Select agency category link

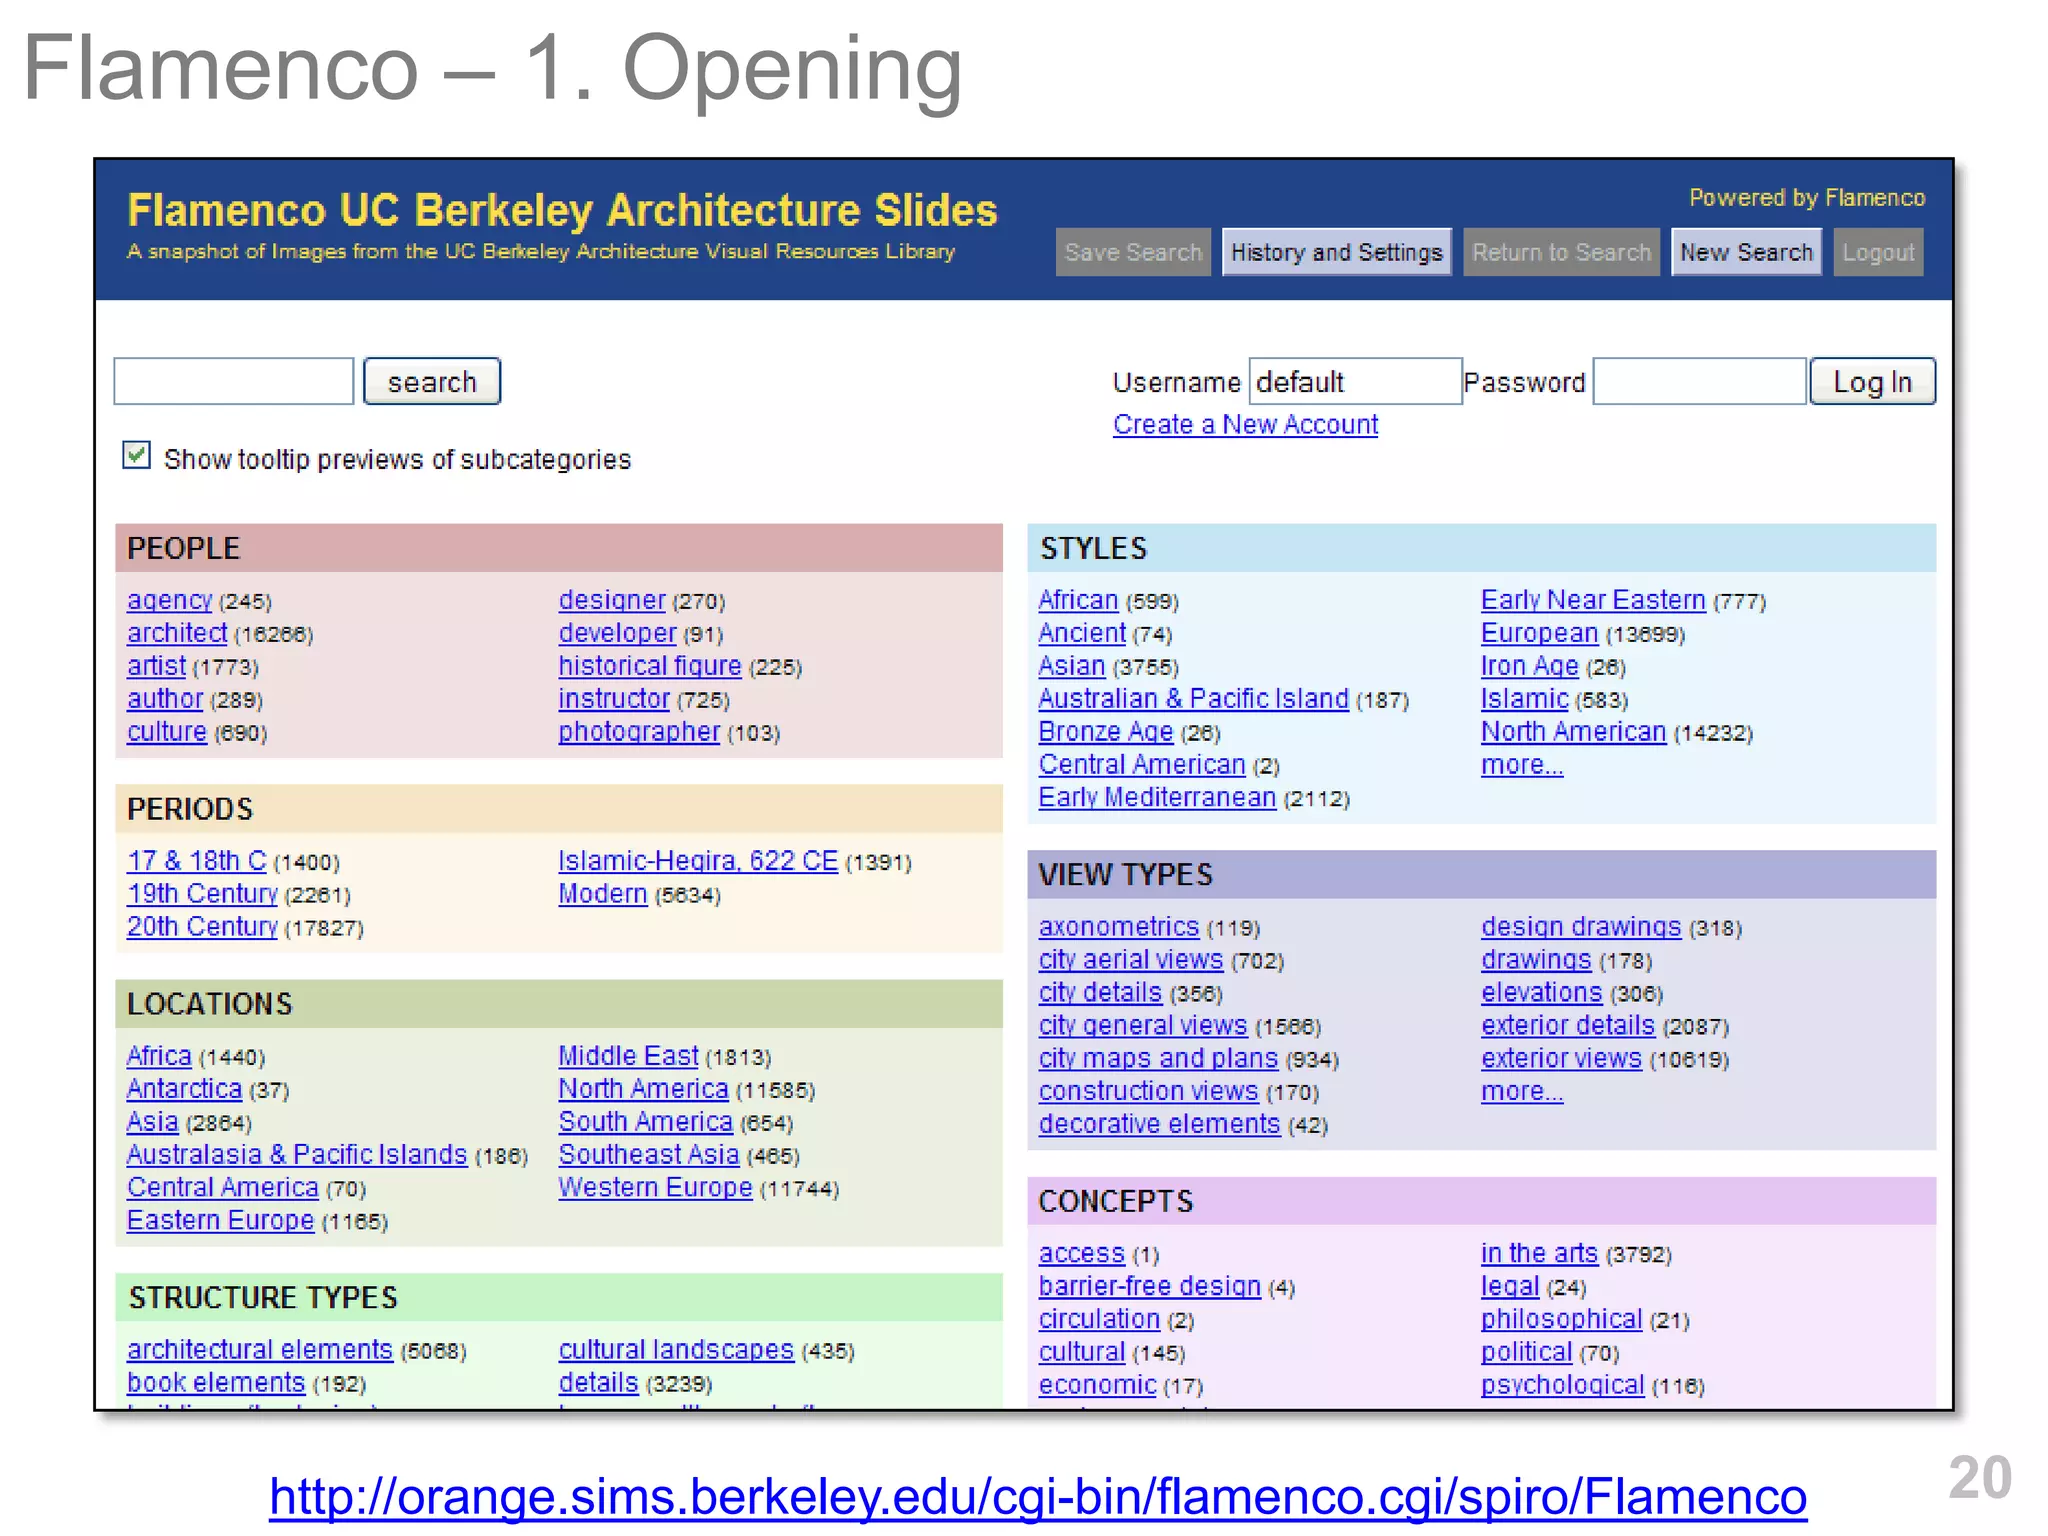169,600
